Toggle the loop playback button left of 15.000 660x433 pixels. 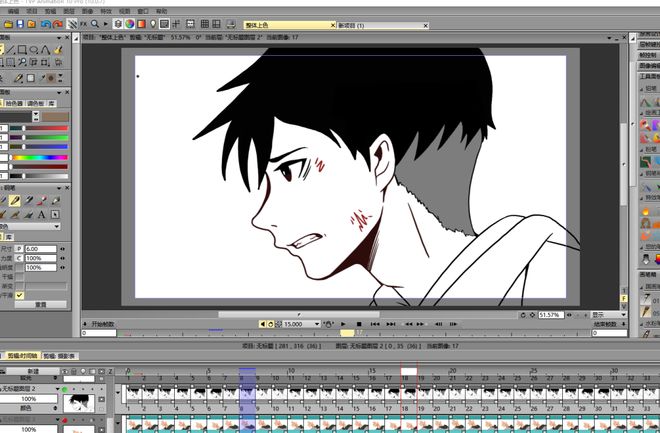click(x=271, y=324)
